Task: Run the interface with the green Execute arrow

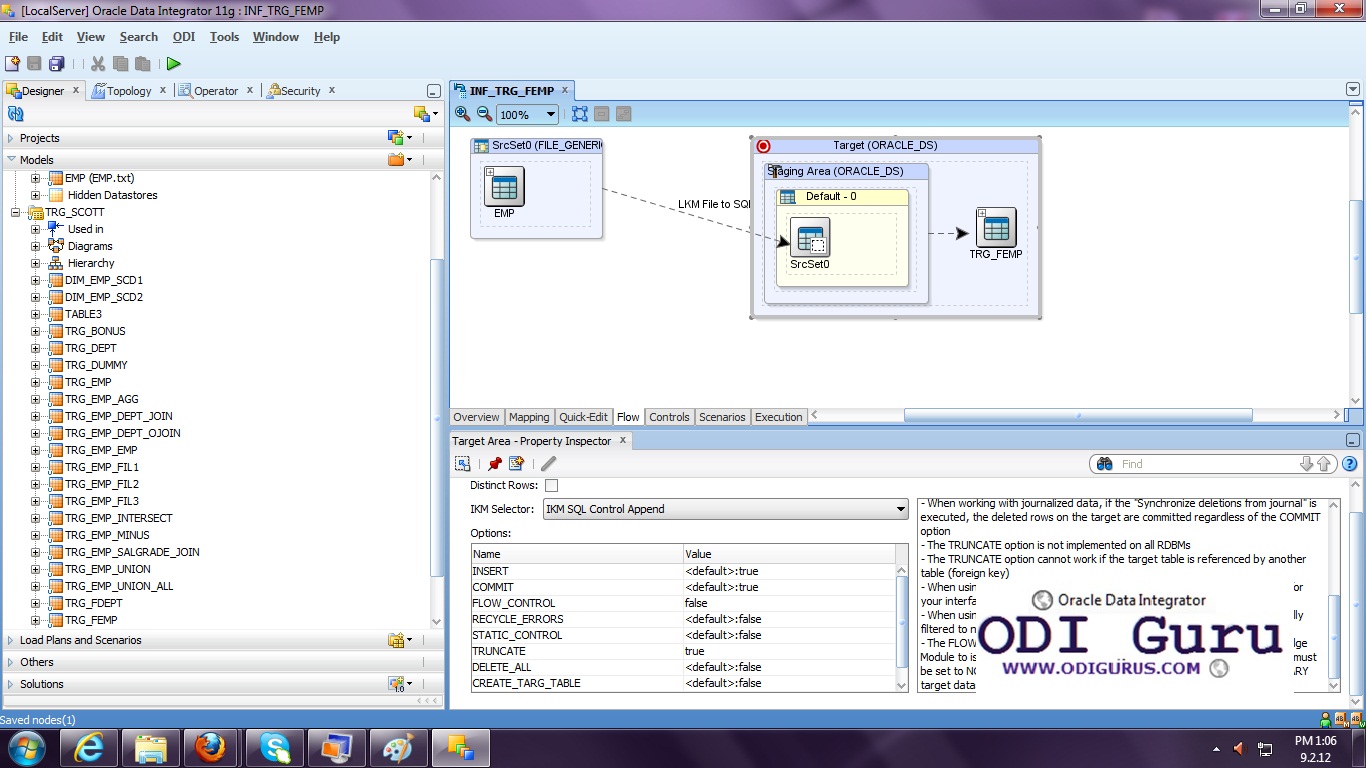Action: click(x=173, y=63)
